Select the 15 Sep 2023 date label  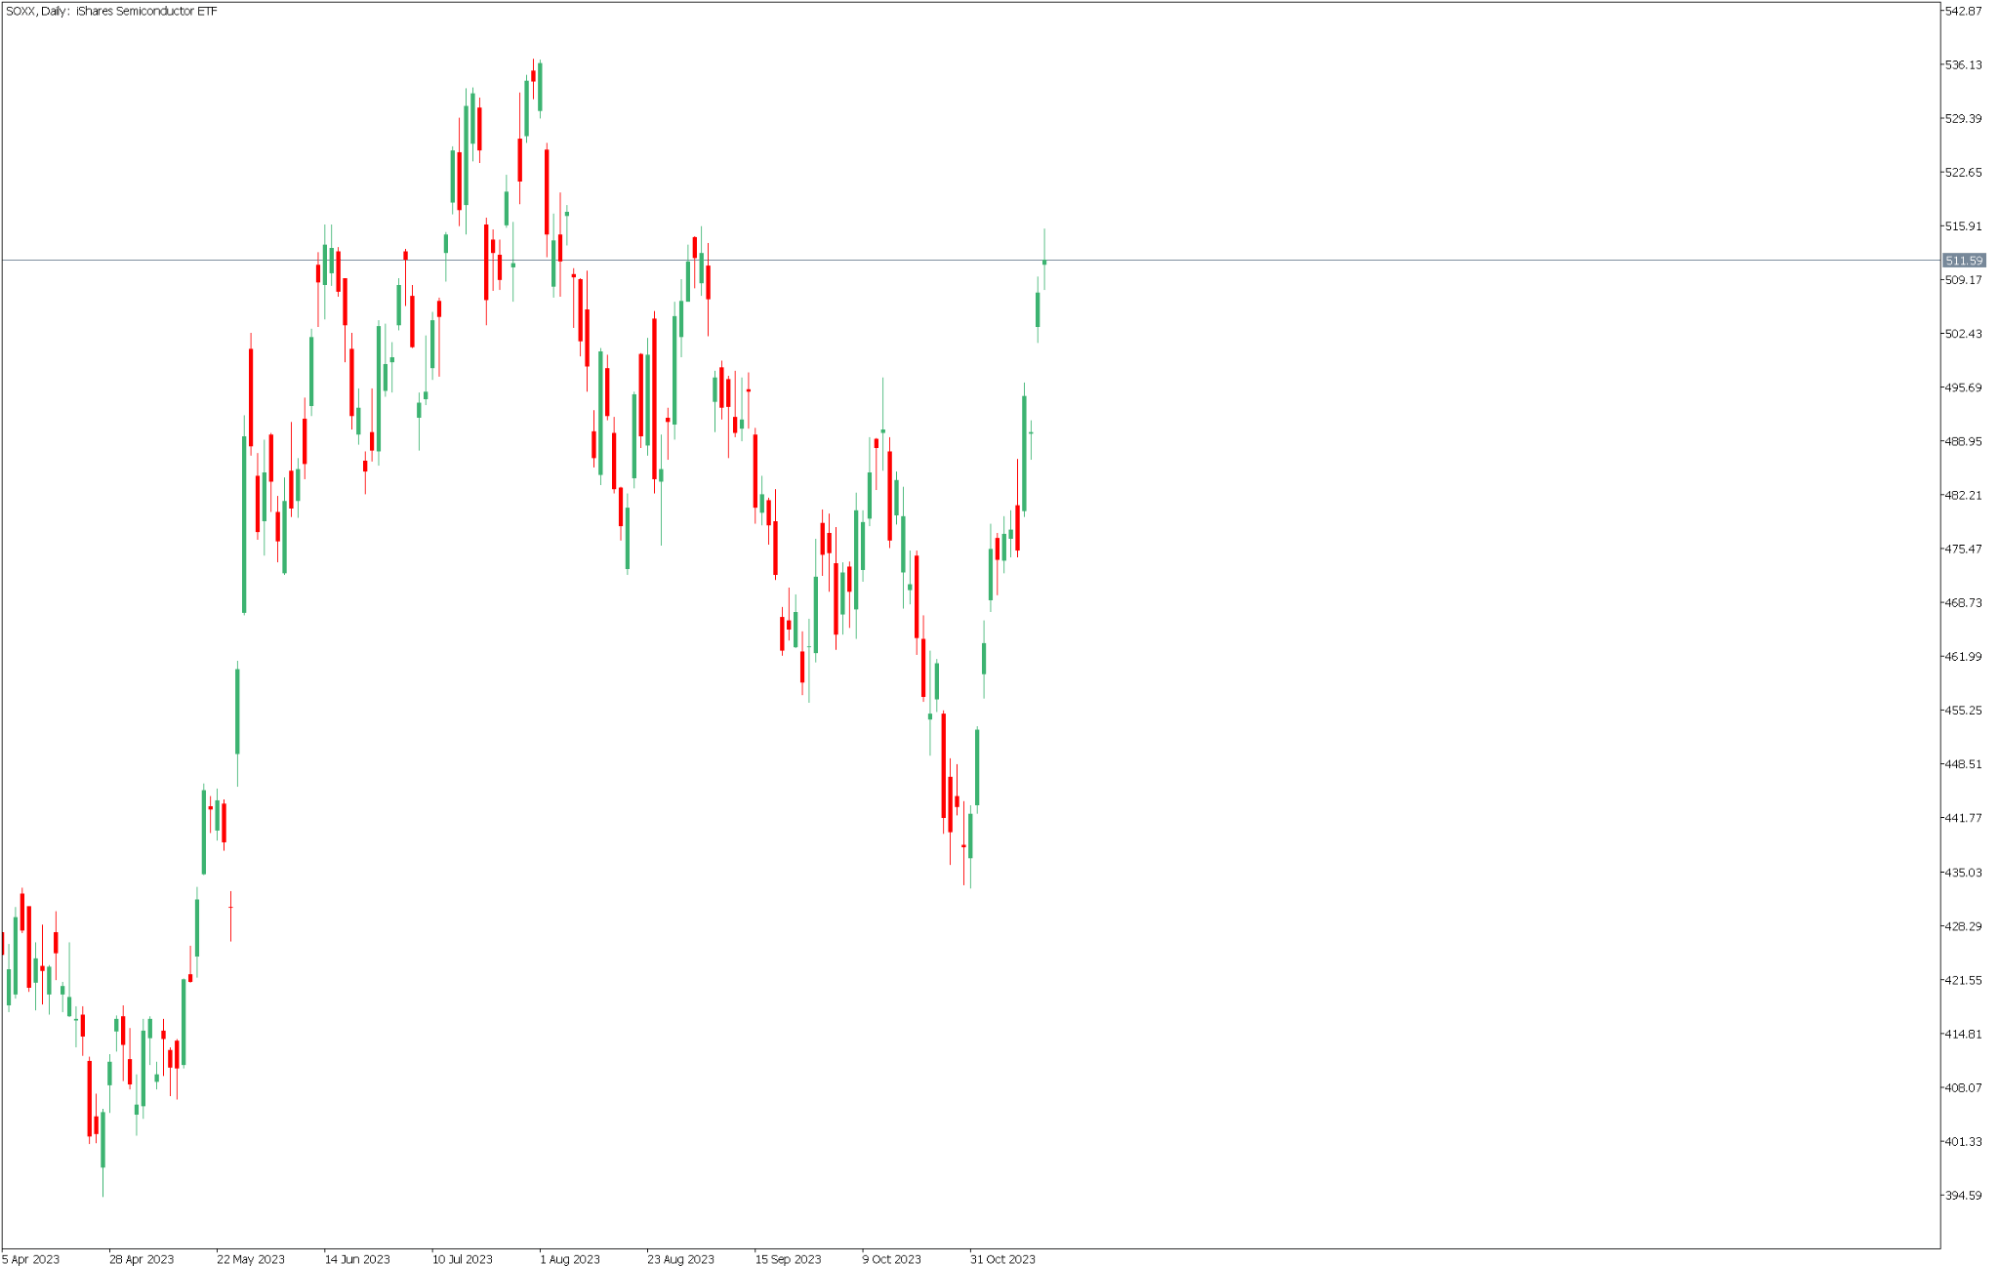pos(788,1260)
